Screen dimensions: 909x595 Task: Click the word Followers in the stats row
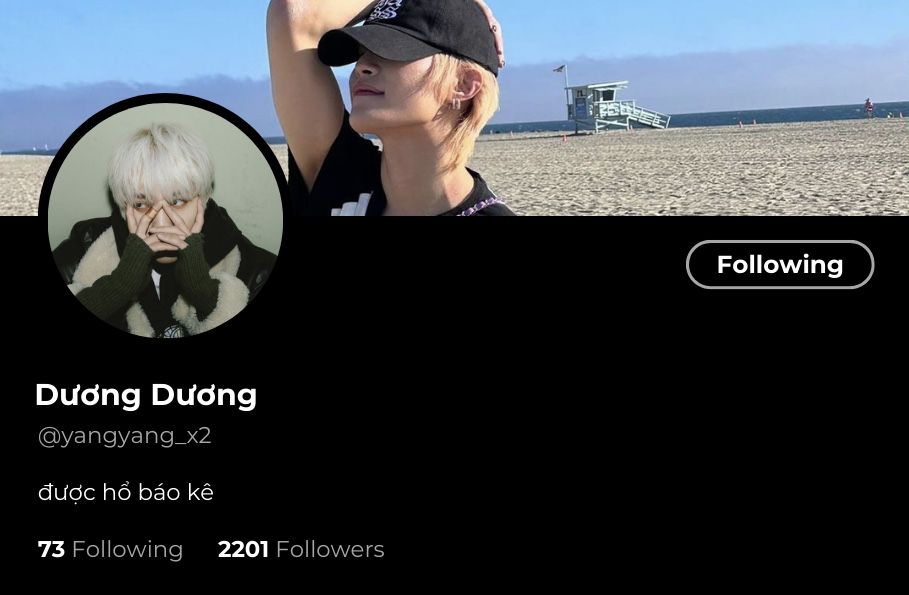(330, 549)
